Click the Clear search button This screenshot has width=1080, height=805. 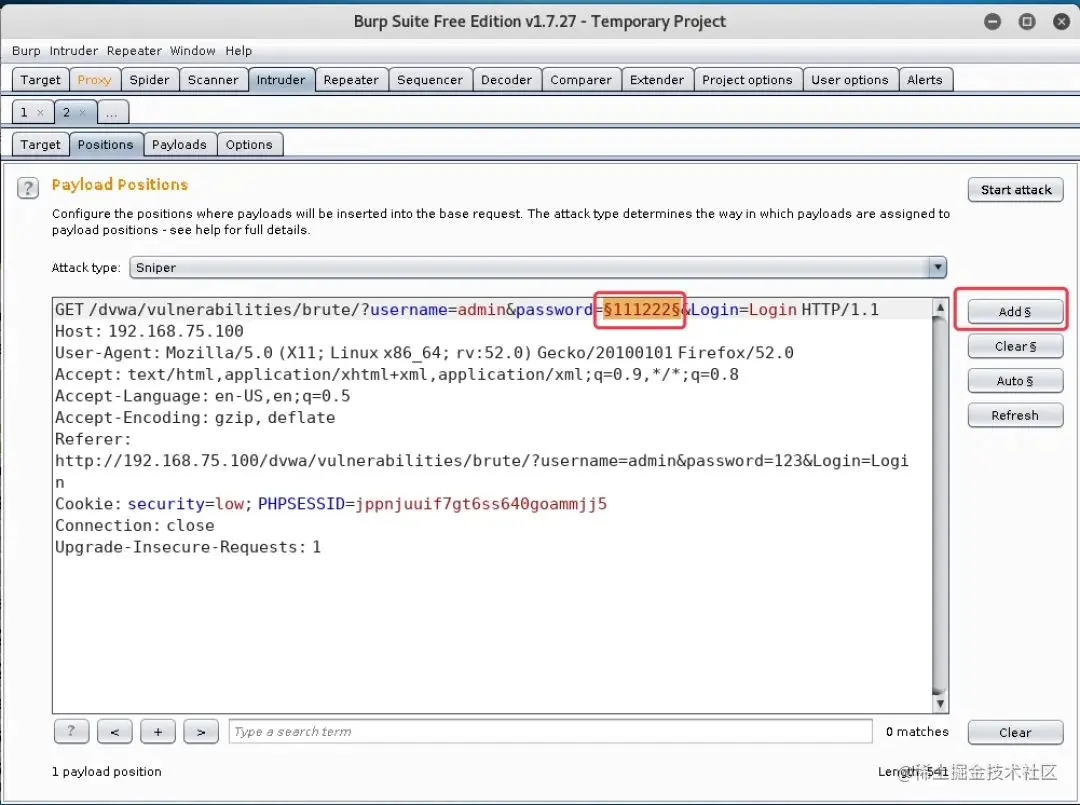click(x=1016, y=733)
